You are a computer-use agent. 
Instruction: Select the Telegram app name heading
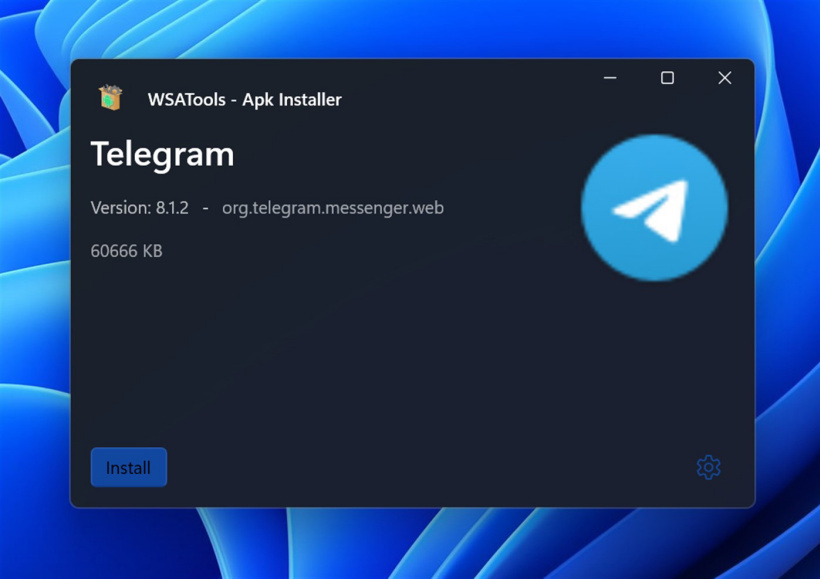coord(163,155)
